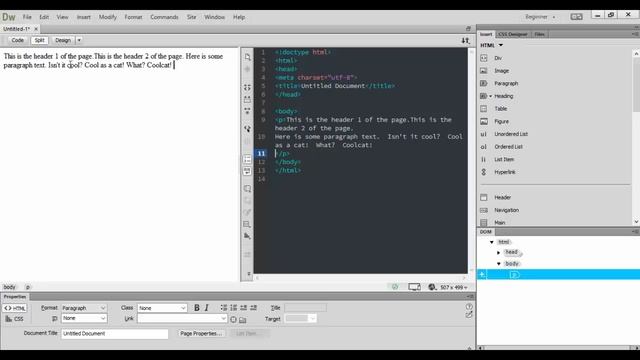640x360 pixels.
Task: Select the Untitled-1 document tab
Action: pyautogui.click(x=16, y=29)
